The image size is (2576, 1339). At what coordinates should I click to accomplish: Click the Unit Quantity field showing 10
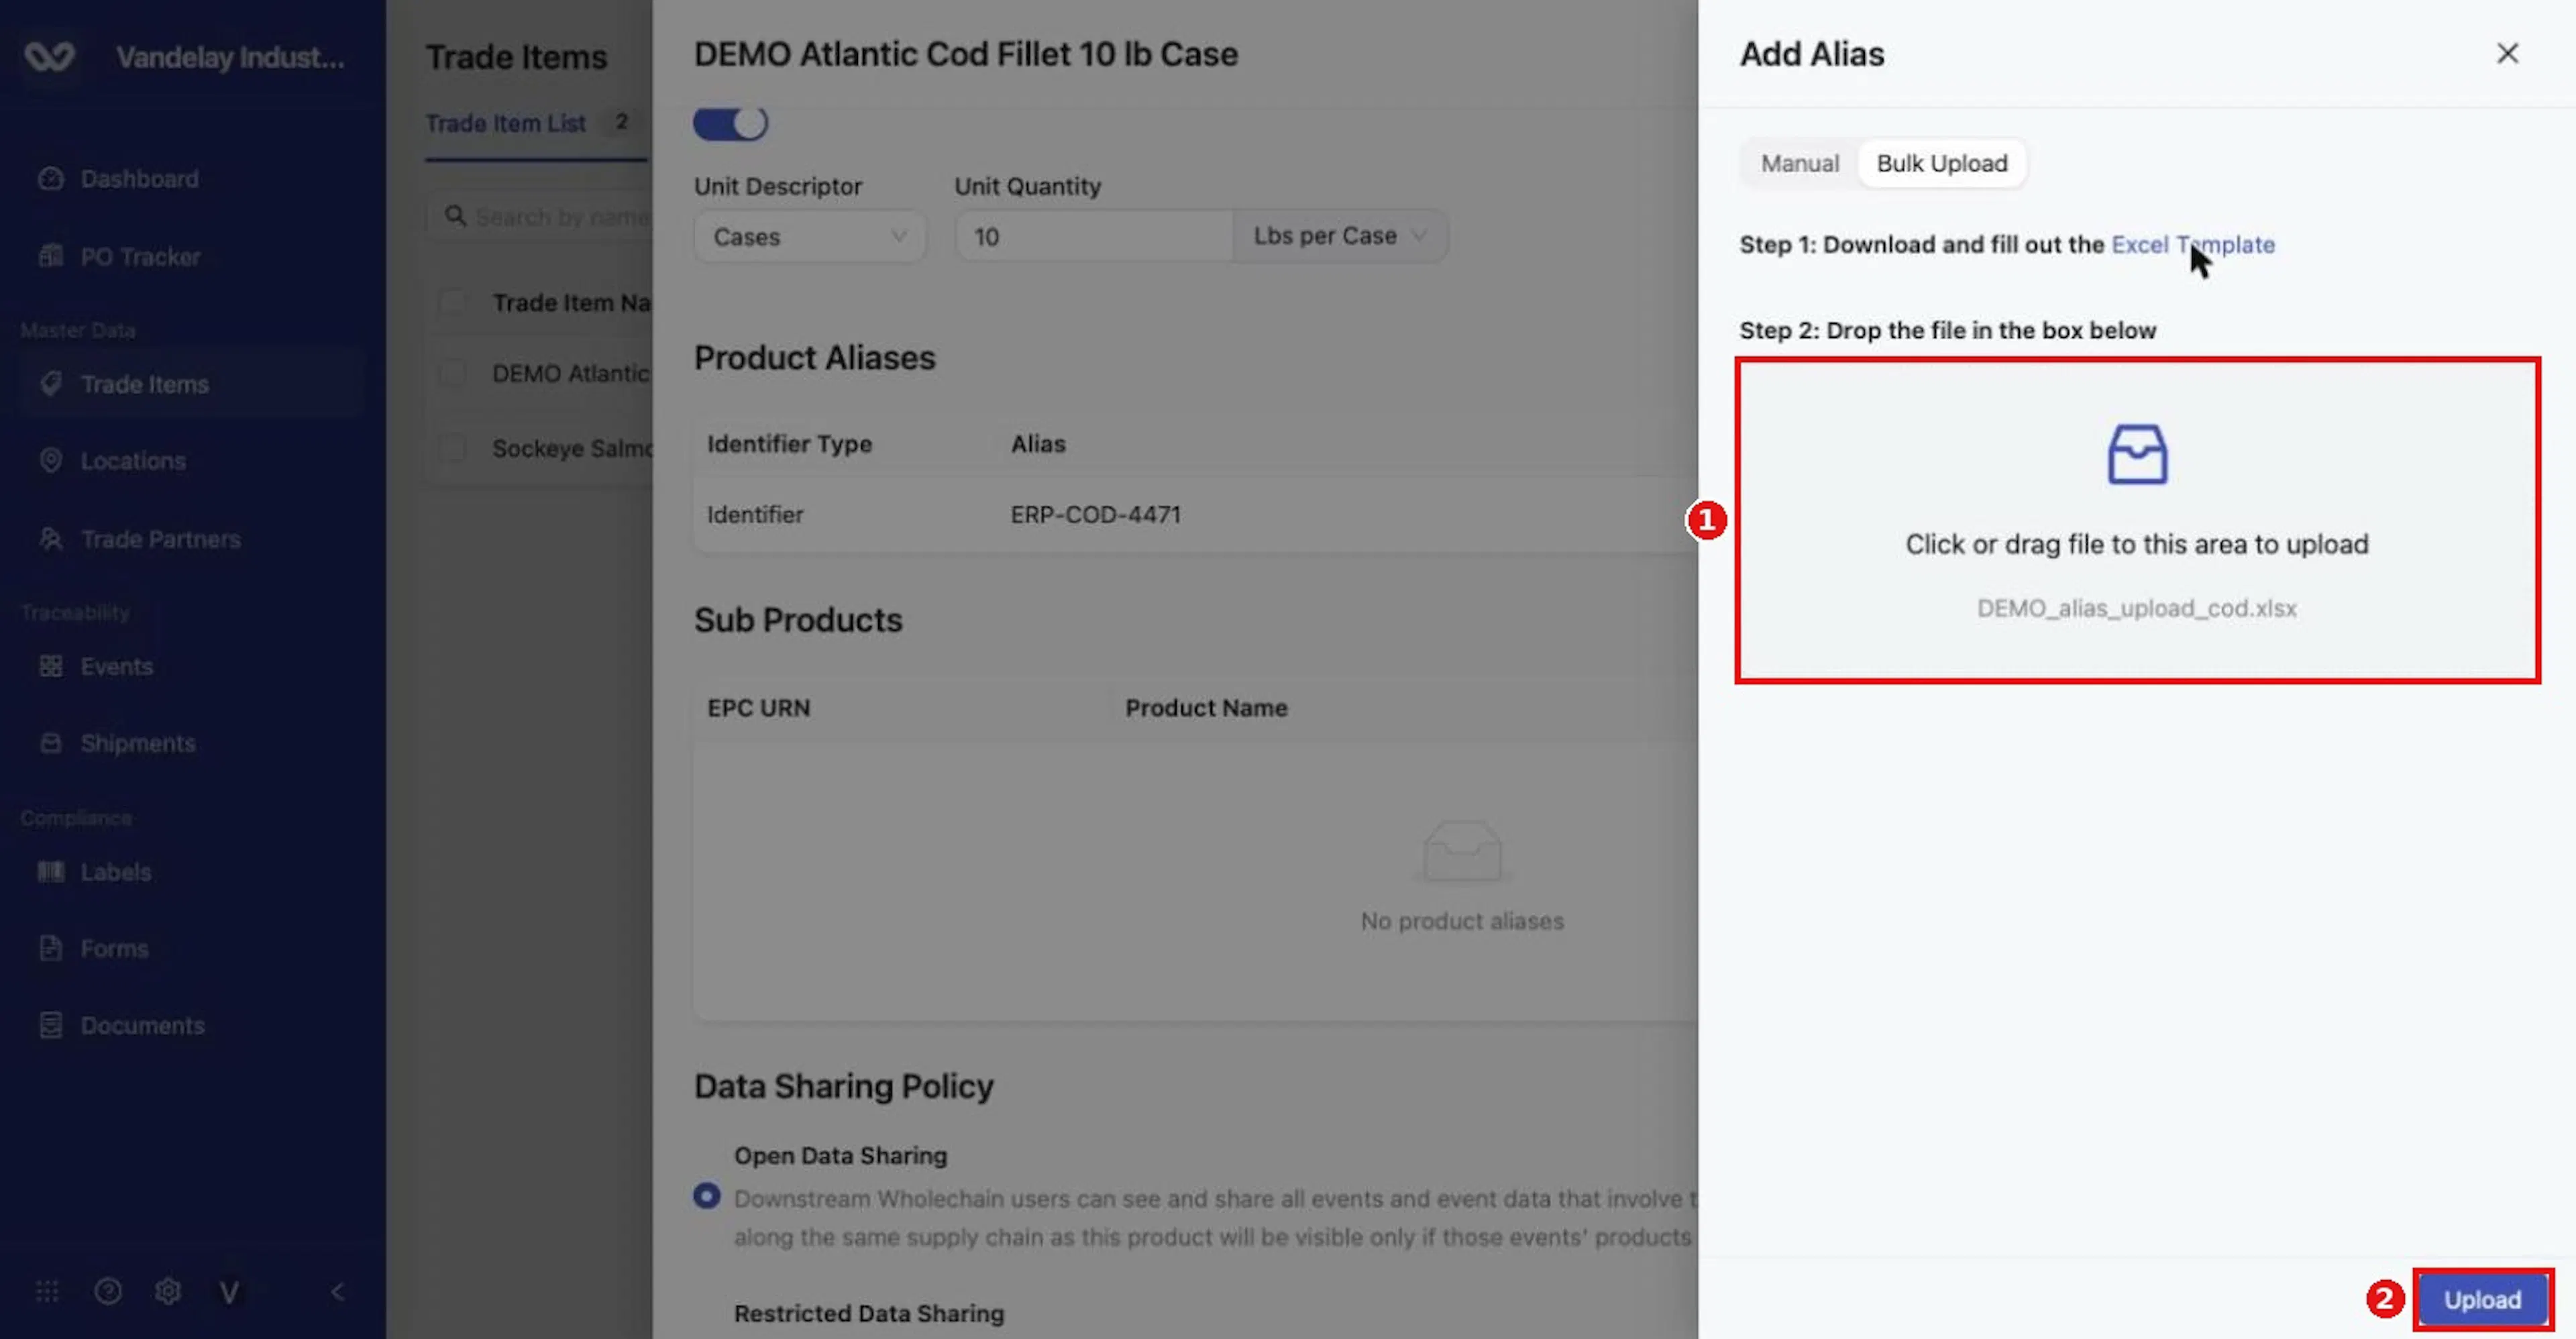coord(1094,236)
